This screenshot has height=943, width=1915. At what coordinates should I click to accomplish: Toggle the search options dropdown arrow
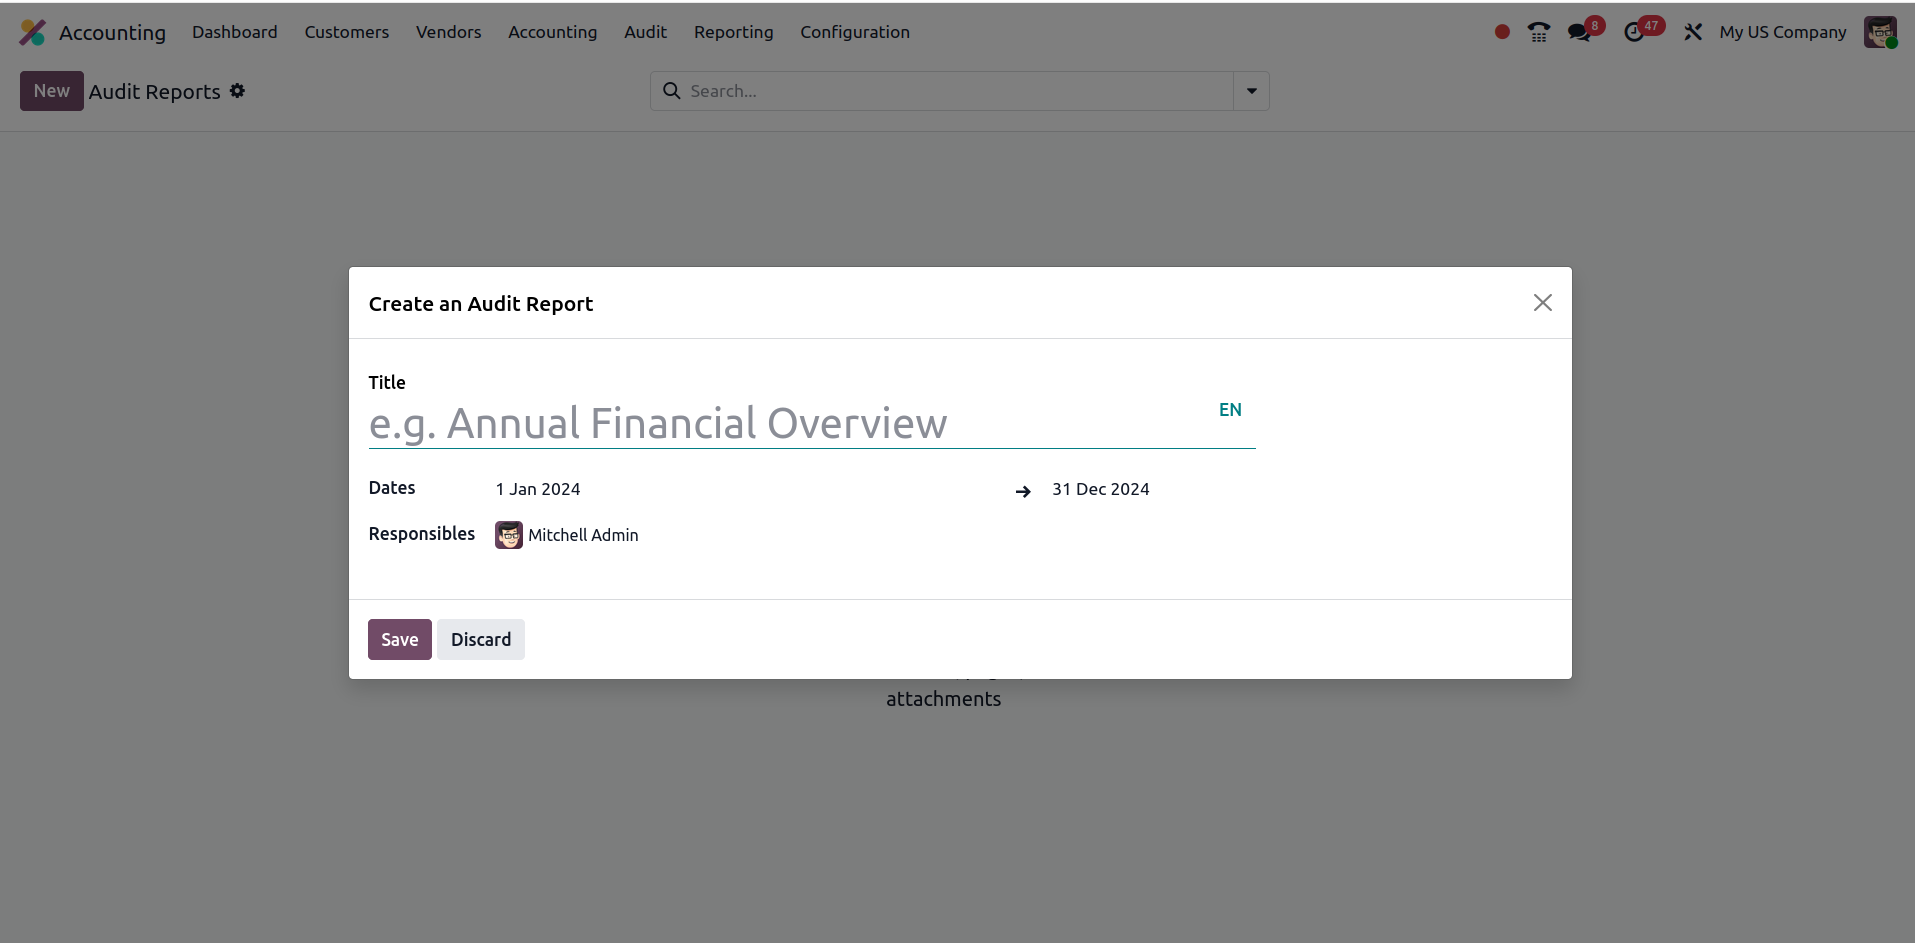click(1251, 91)
